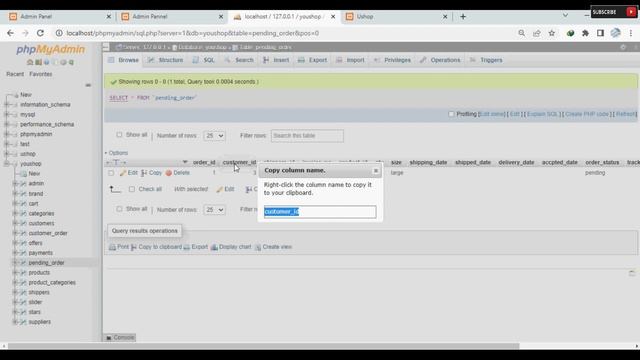
Task: Click the view site information icon
Action: point(59,33)
